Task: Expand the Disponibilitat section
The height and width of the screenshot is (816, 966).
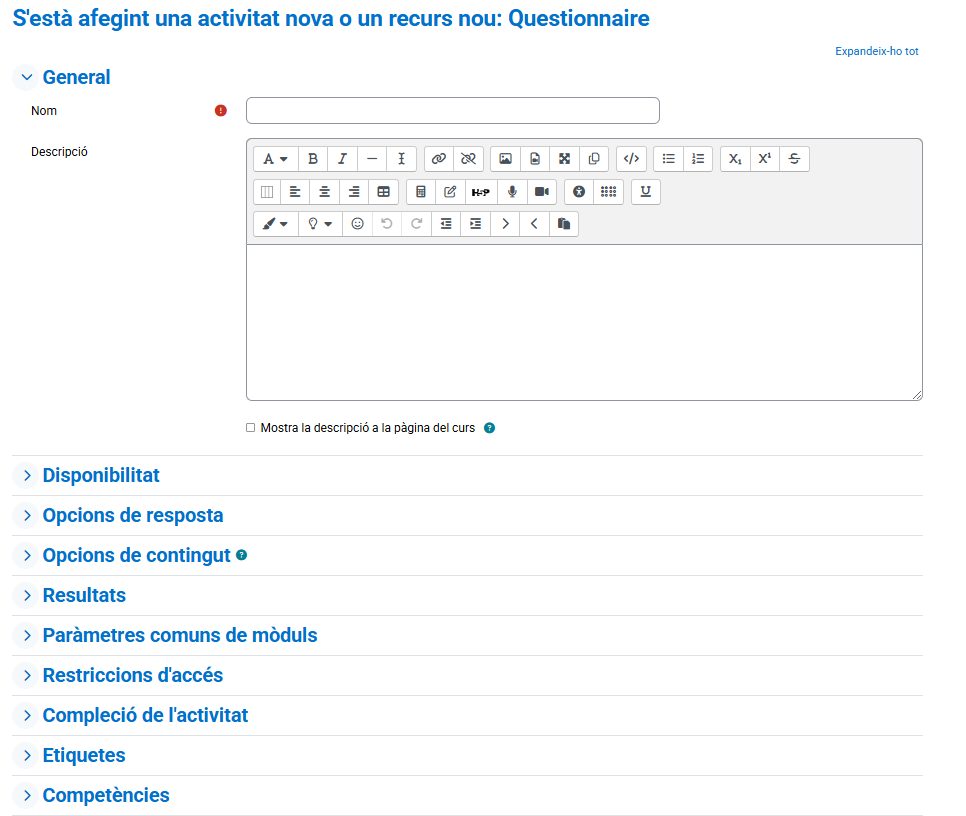Action: click(100, 476)
